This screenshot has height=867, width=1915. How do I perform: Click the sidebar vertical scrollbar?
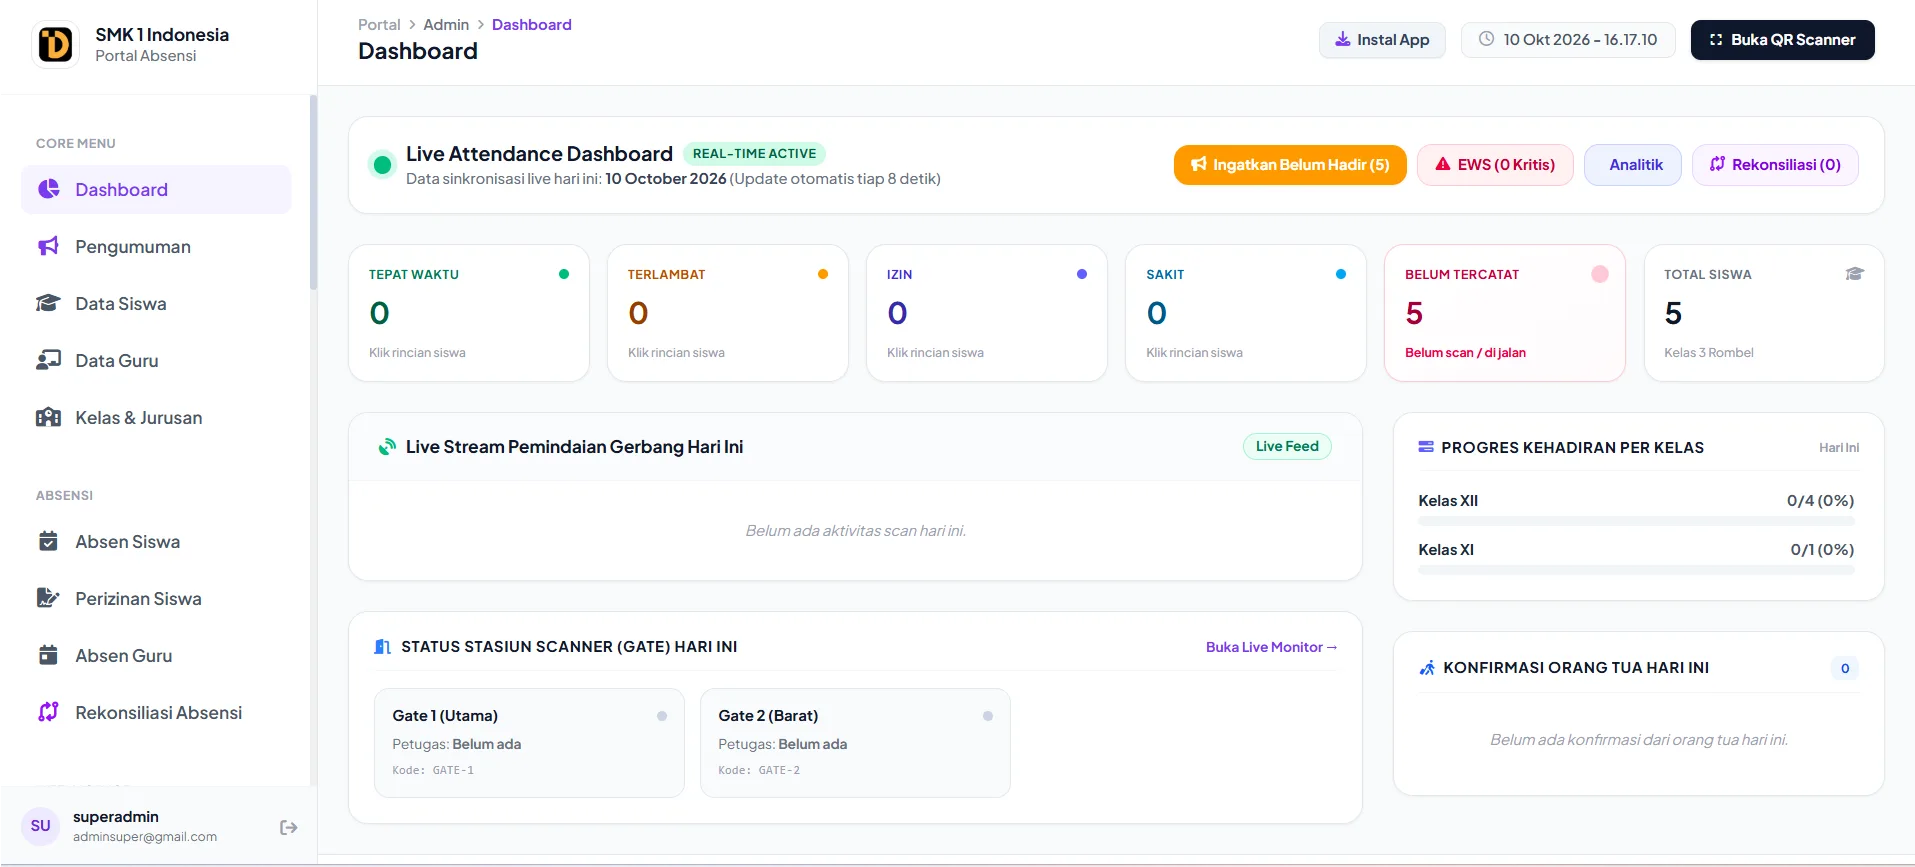pyautogui.click(x=313, y=192)
